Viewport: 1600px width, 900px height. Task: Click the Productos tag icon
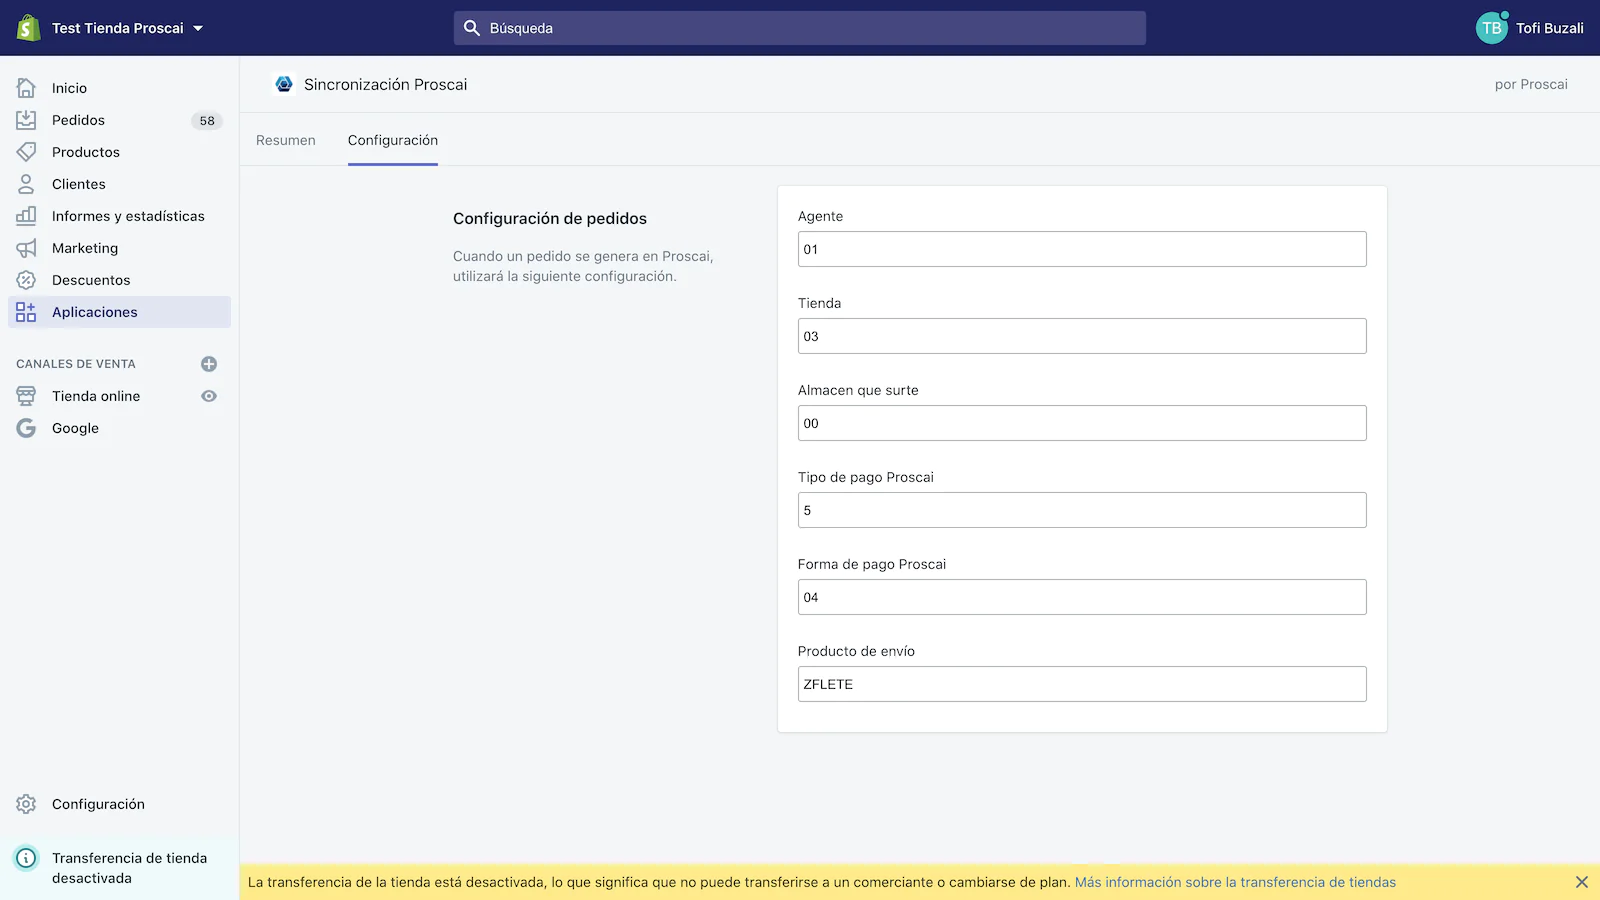[x=26, y=152]
